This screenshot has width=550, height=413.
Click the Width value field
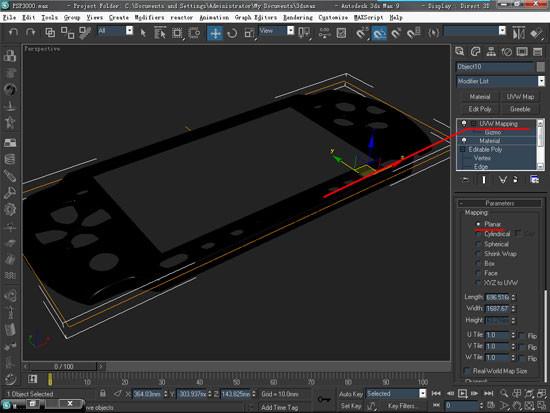point(497,308)
